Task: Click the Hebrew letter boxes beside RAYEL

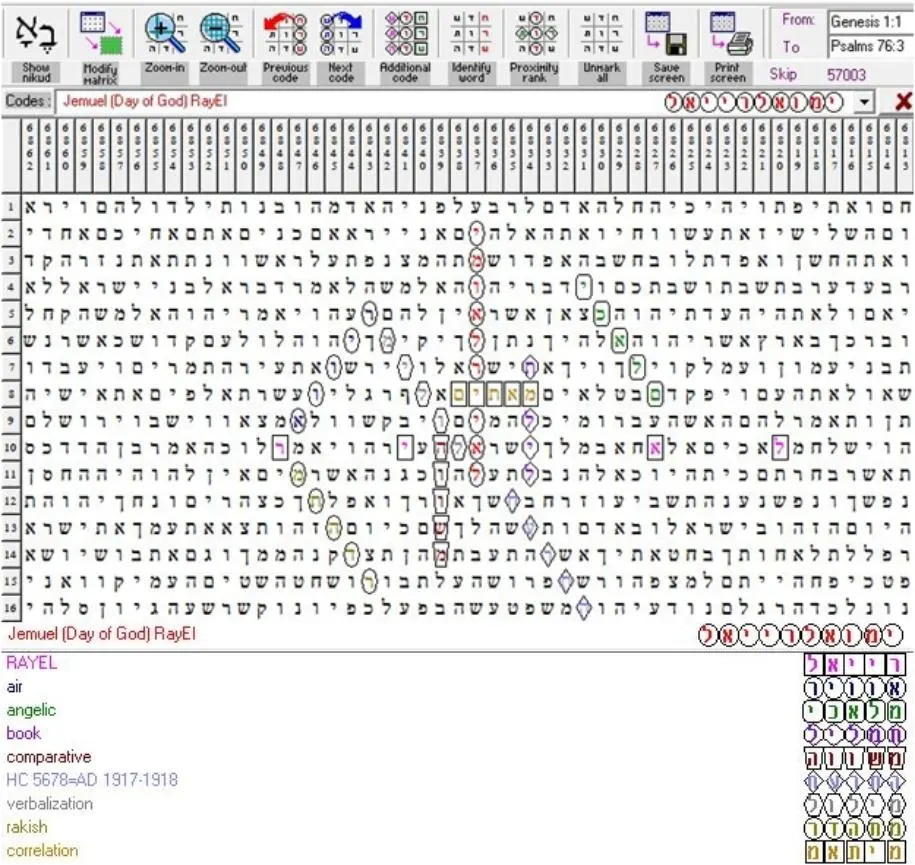Action: point(855,664)
